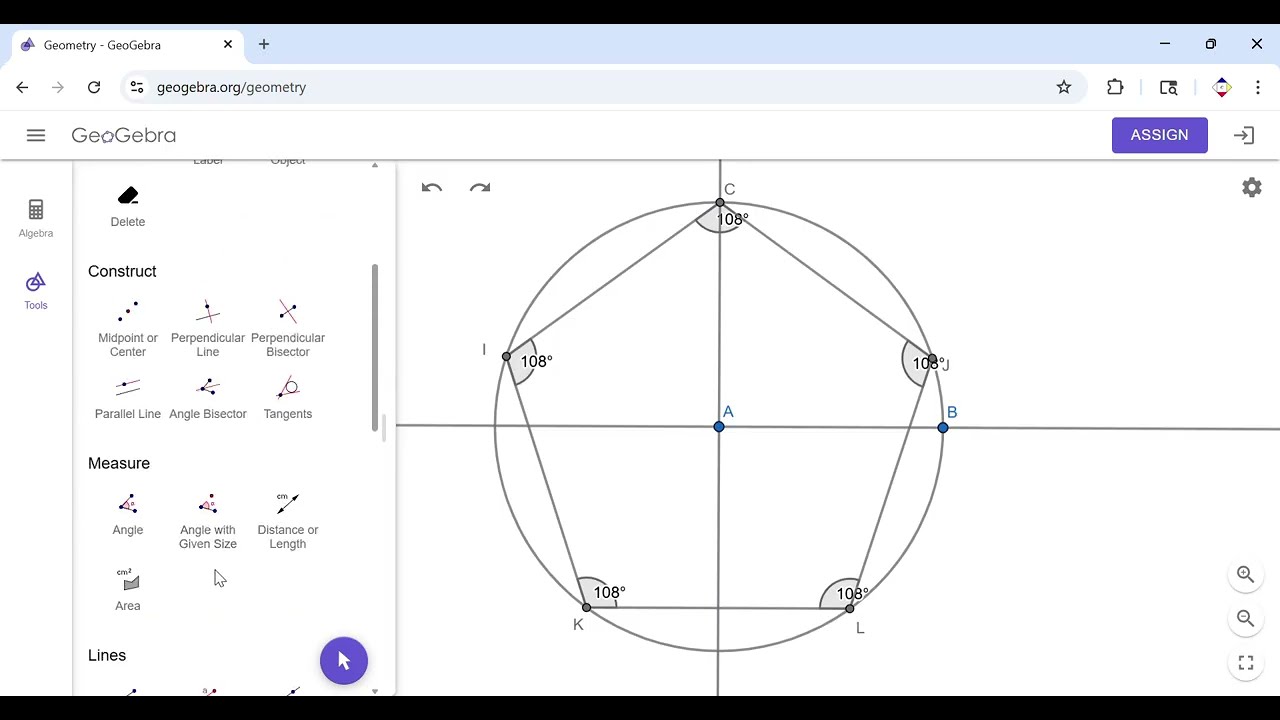Enter fullscreen mode
Image resolution: width=1280 pixels, height=720 pixels.
click(1246, 663)
